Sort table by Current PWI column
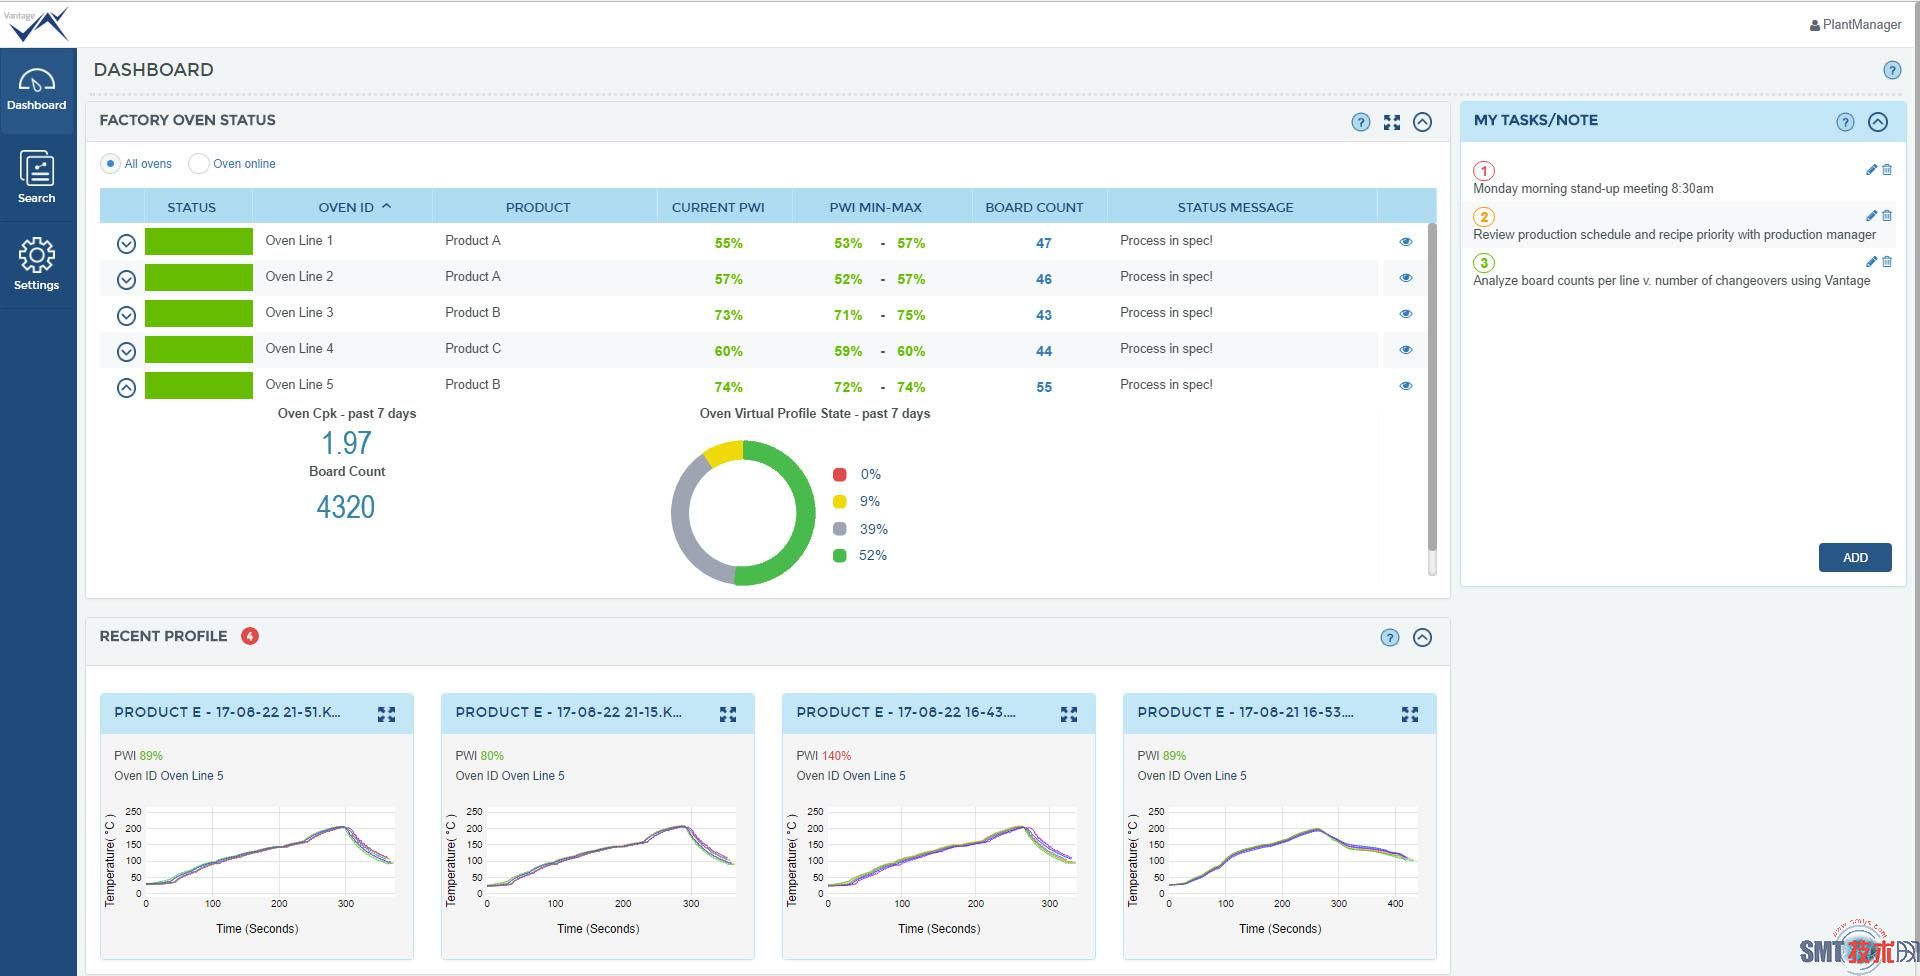Screen dimensions: 1920x976 (718, 207)
